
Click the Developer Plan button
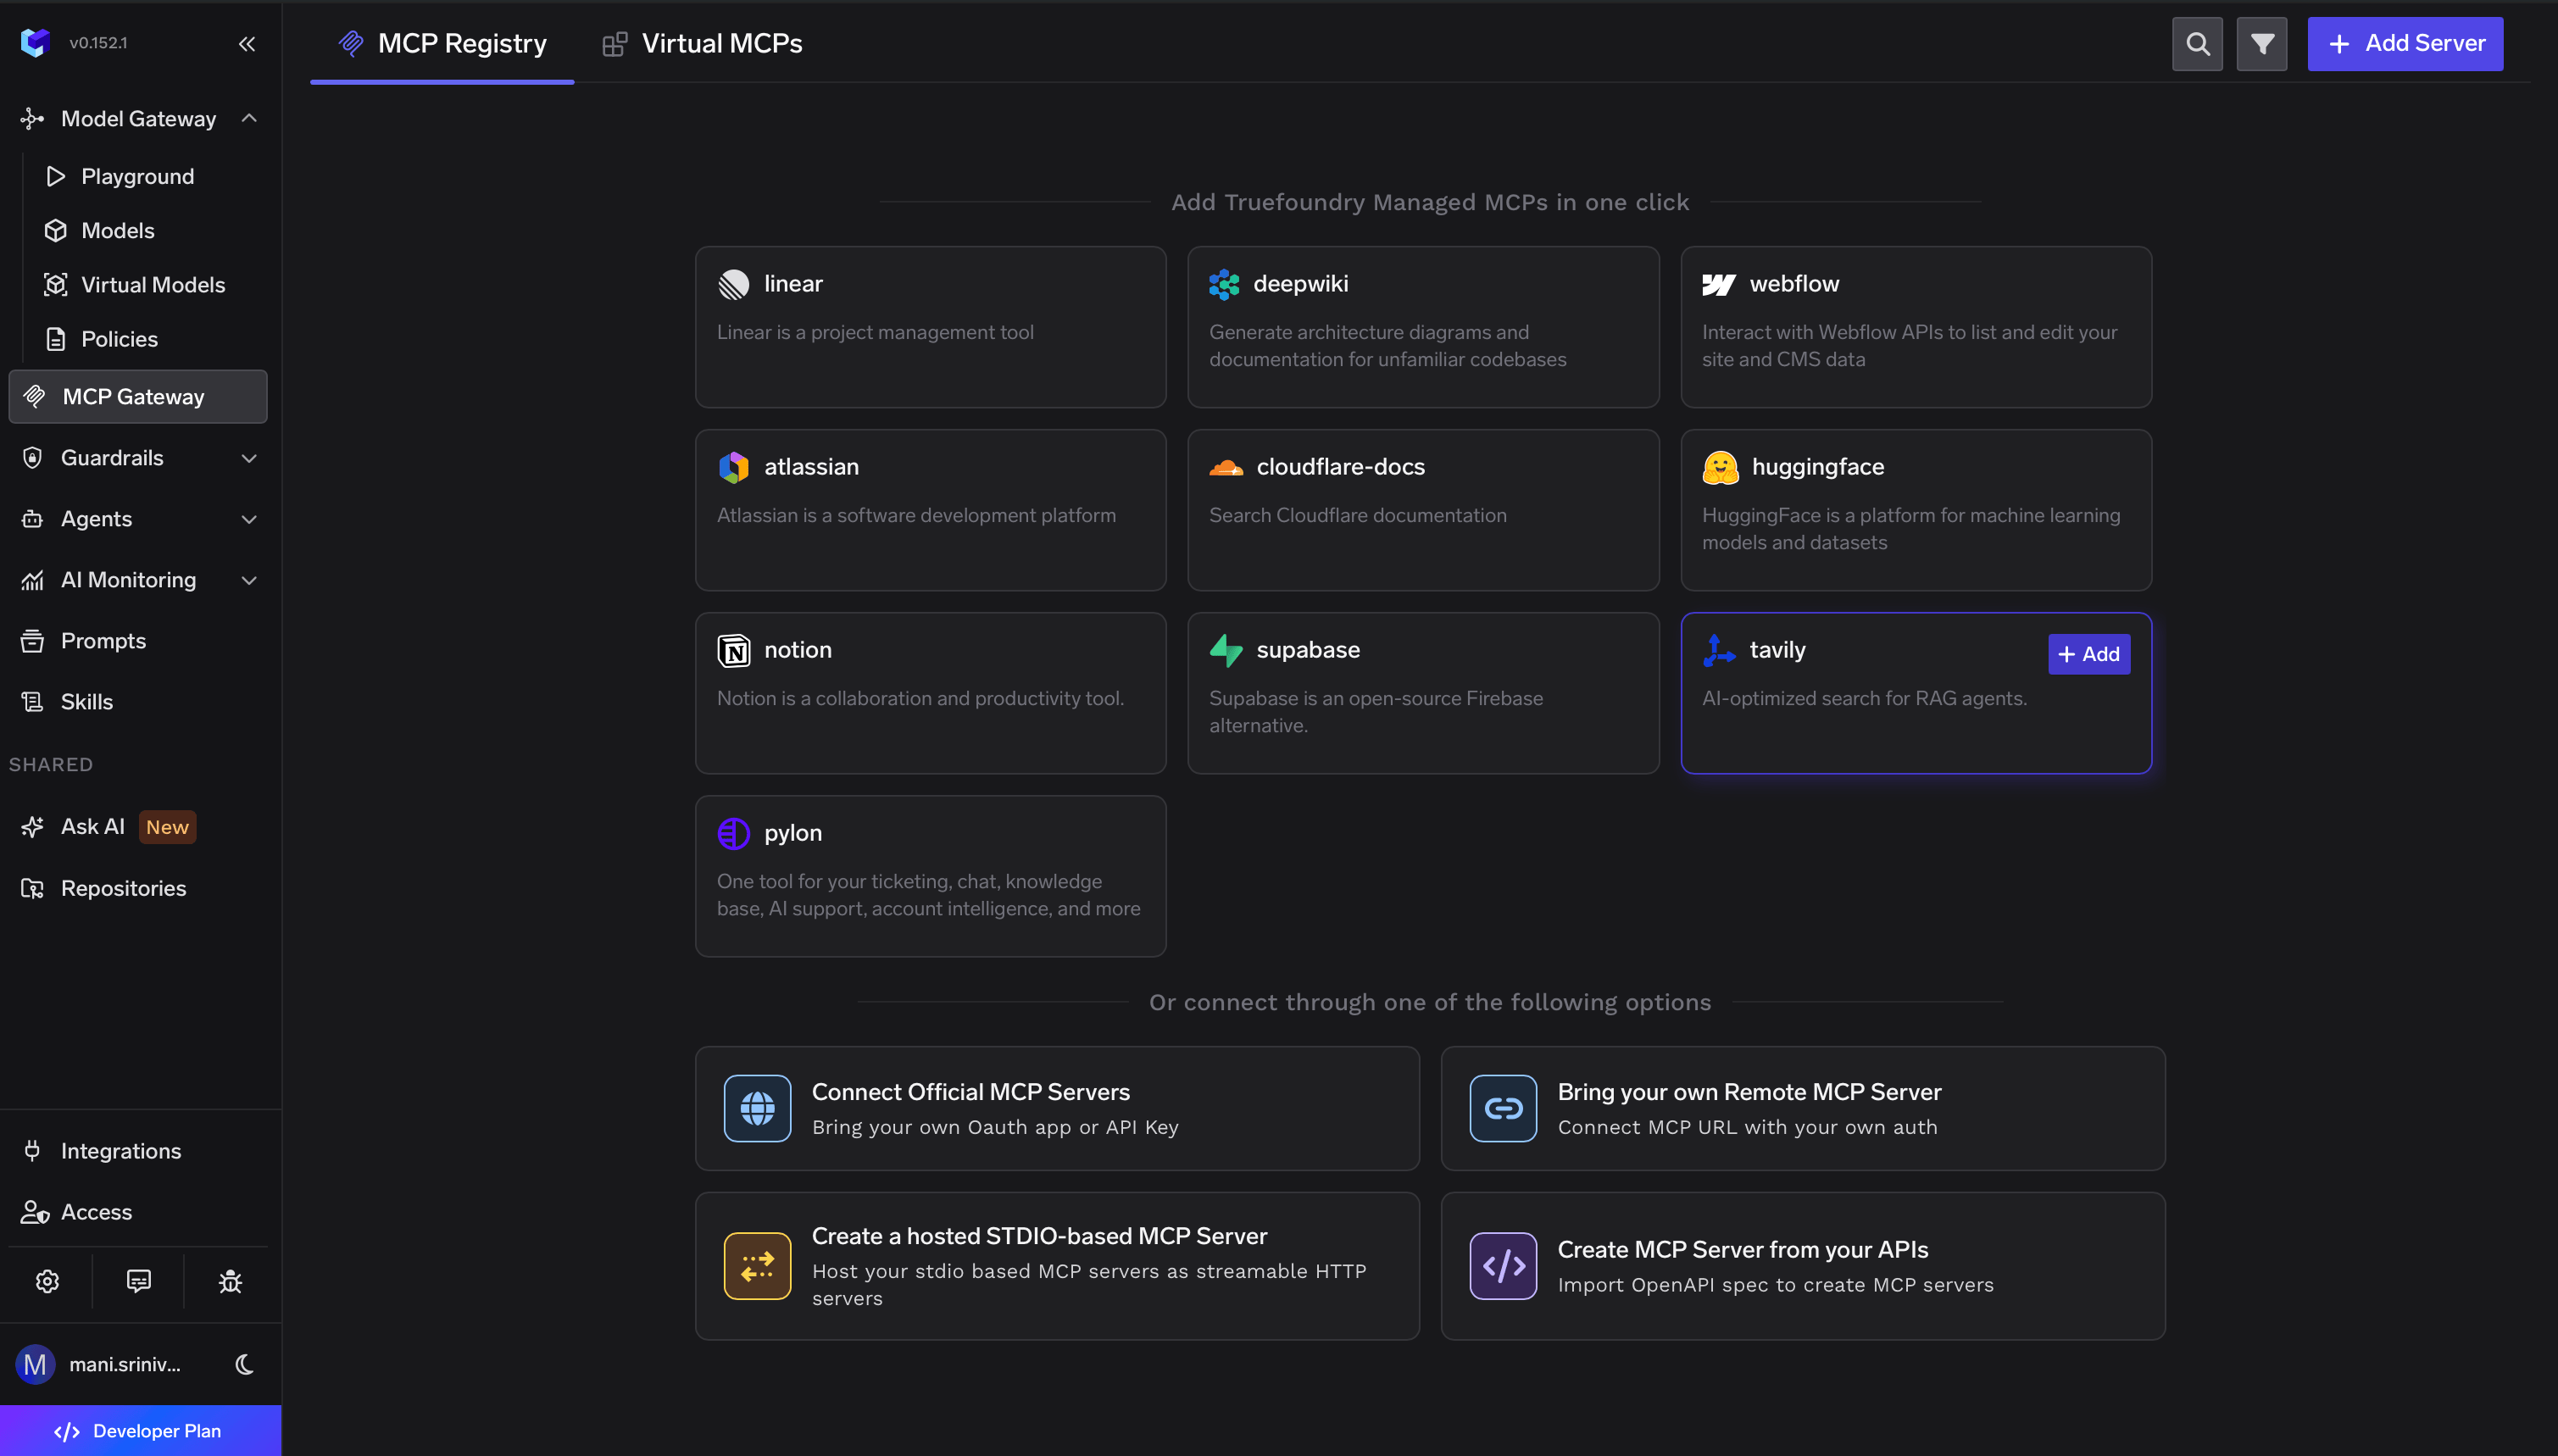(x=141, y=1431)
